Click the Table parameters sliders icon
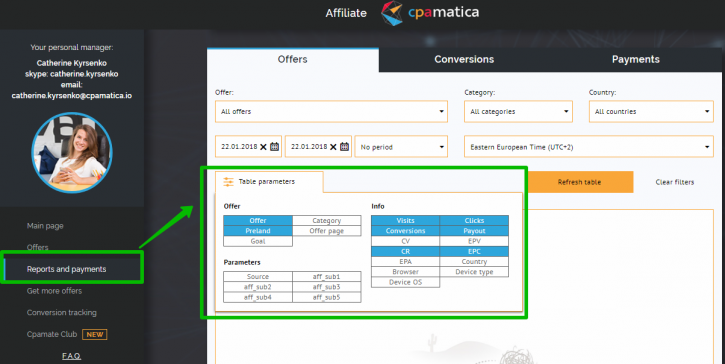 click(228, 182)
